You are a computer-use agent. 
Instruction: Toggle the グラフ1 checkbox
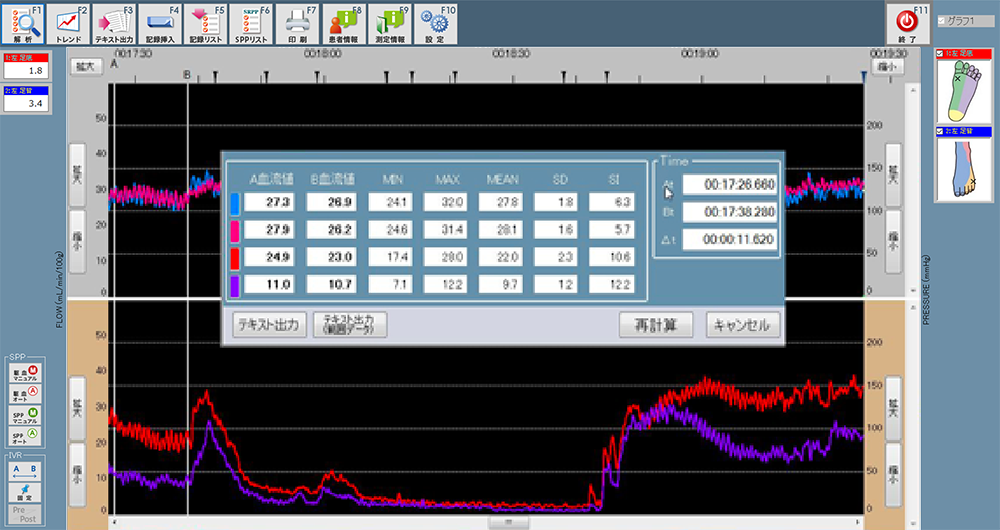[x=940, y=21]
